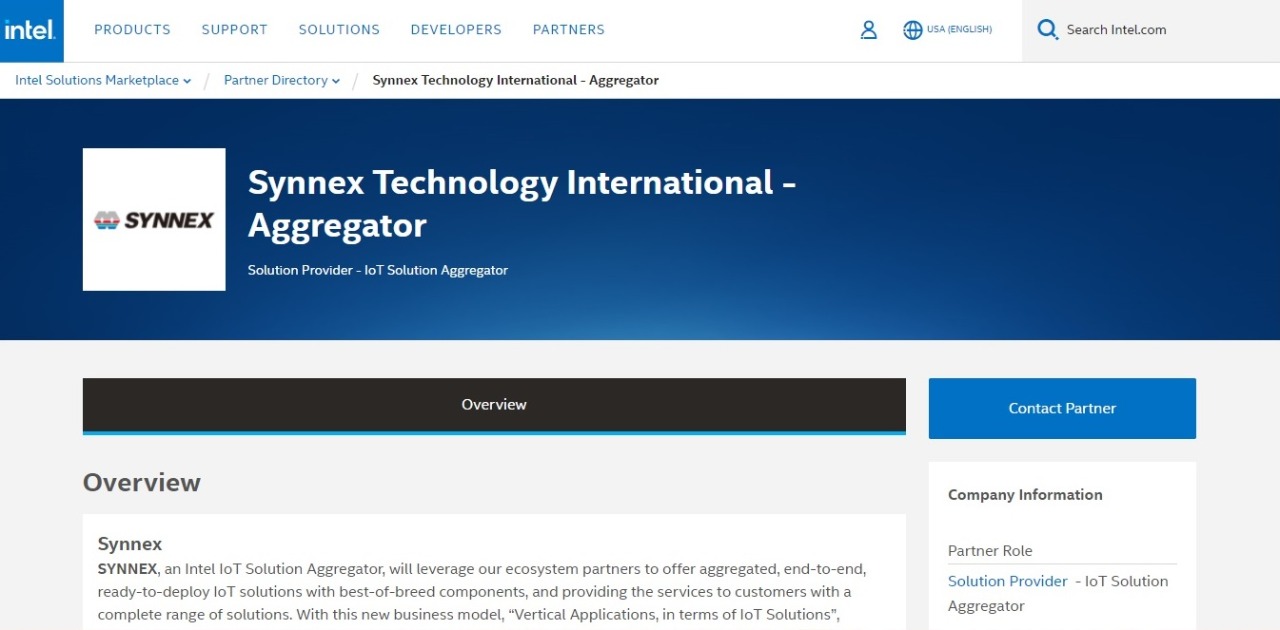Click the Synnex subheading in overview
The height and width of the screenshot is (630, 1280).
click(x=130, y=544)
